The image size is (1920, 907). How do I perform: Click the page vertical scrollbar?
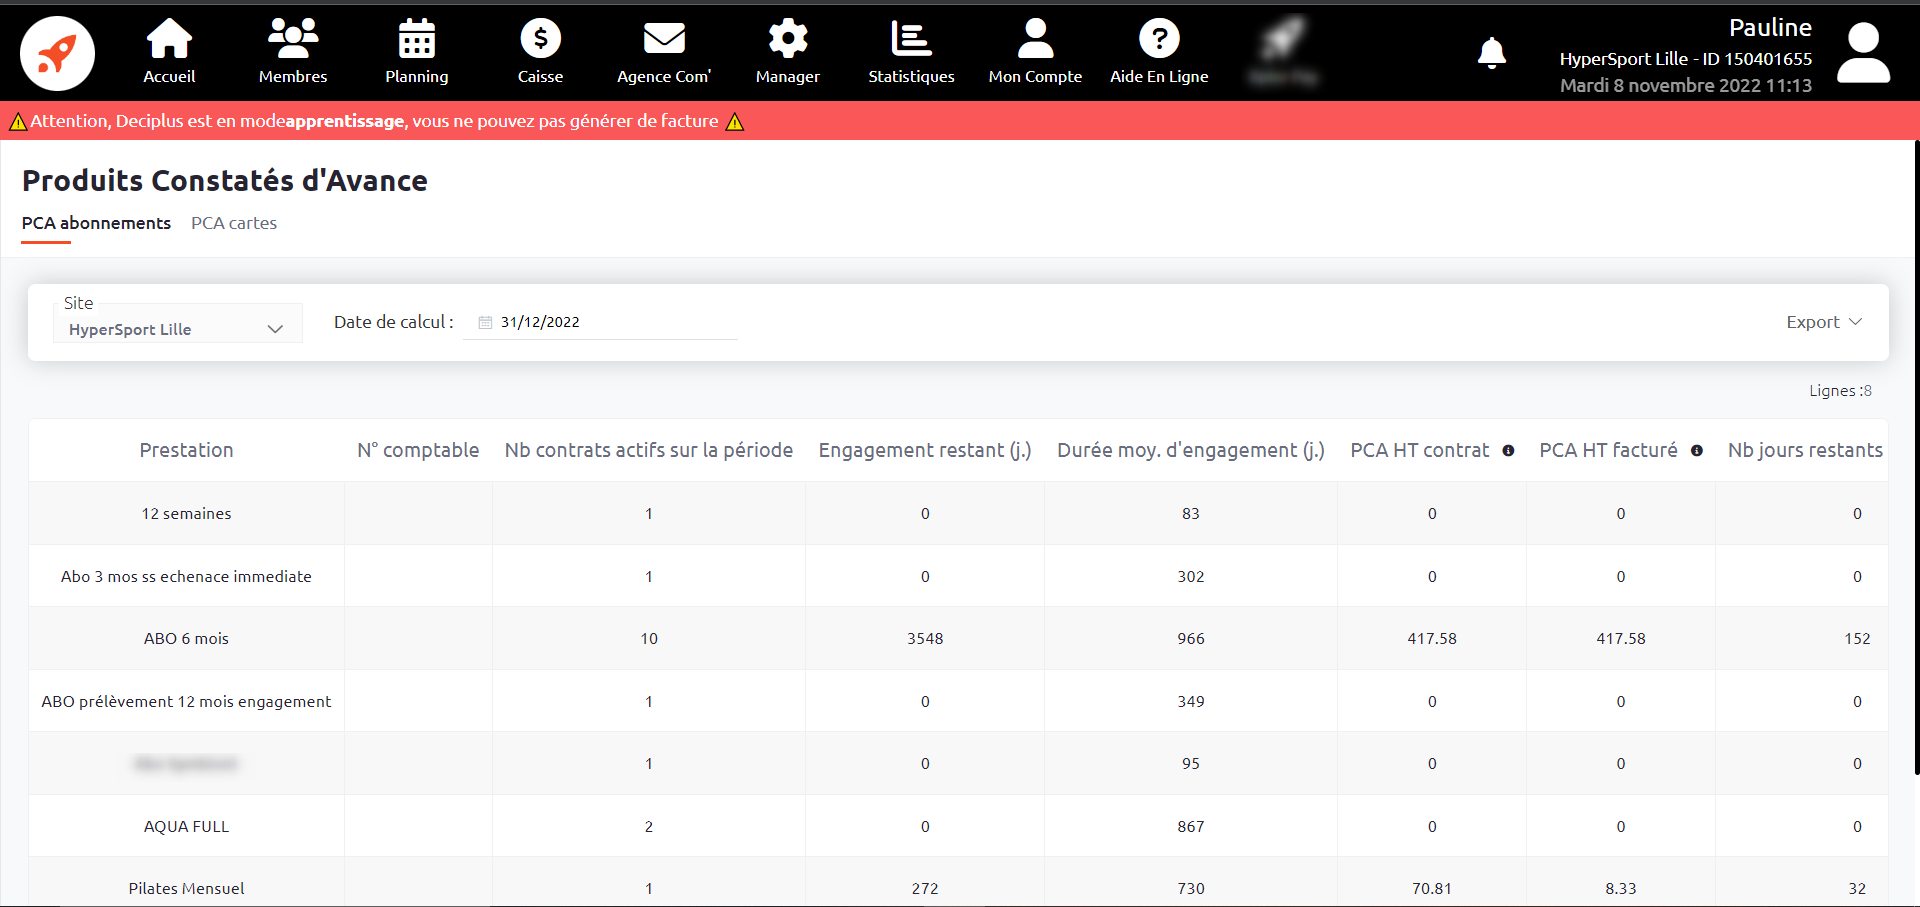pyautogui.click(x=1916, y=457)
